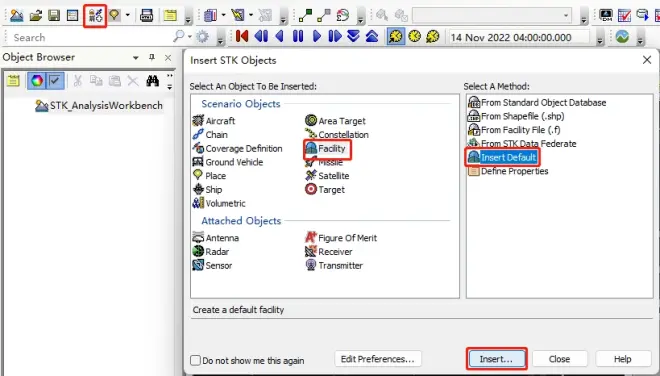
Task: Expand the search magnifier dropdown arrow
Action: (189, 37)
